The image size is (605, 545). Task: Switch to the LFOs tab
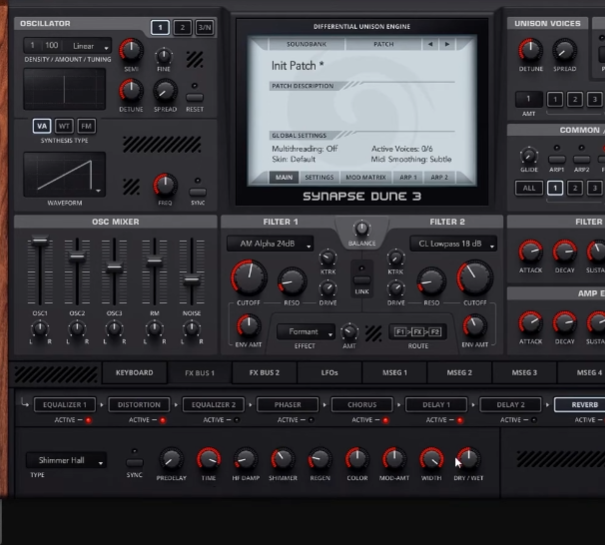pyautogui.click(x=329, y=373)
